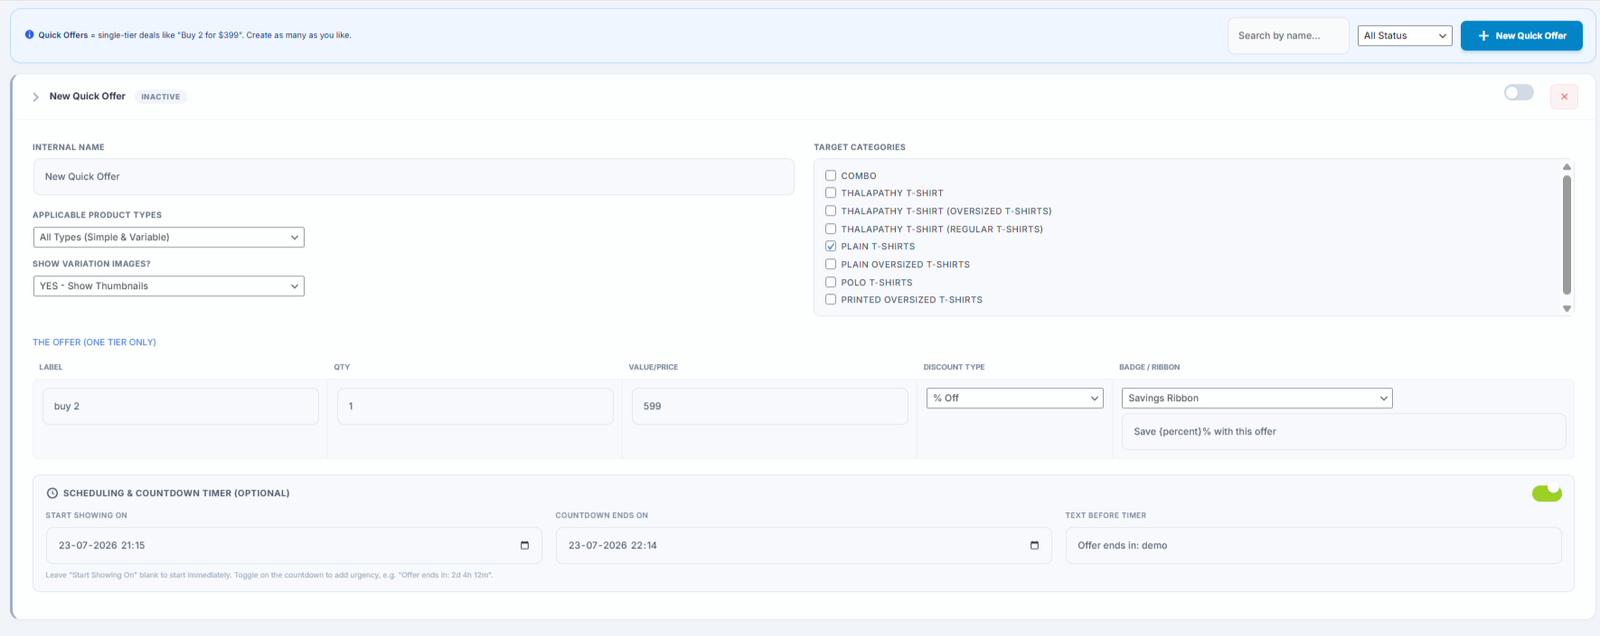
Task: Click the plus icon in New Quick Offer button
Action: (1483, 36)
